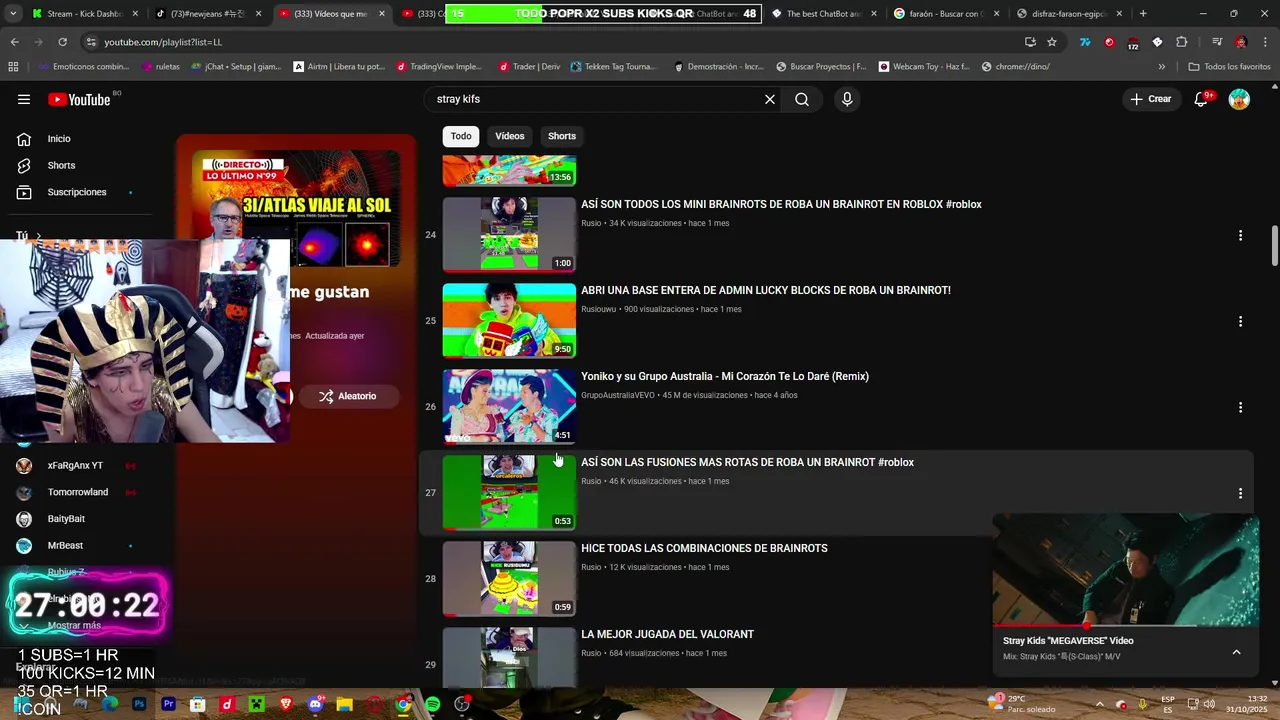Switch to the disfraz-faraon-egipcio tab

click(x=1068, y=14)
